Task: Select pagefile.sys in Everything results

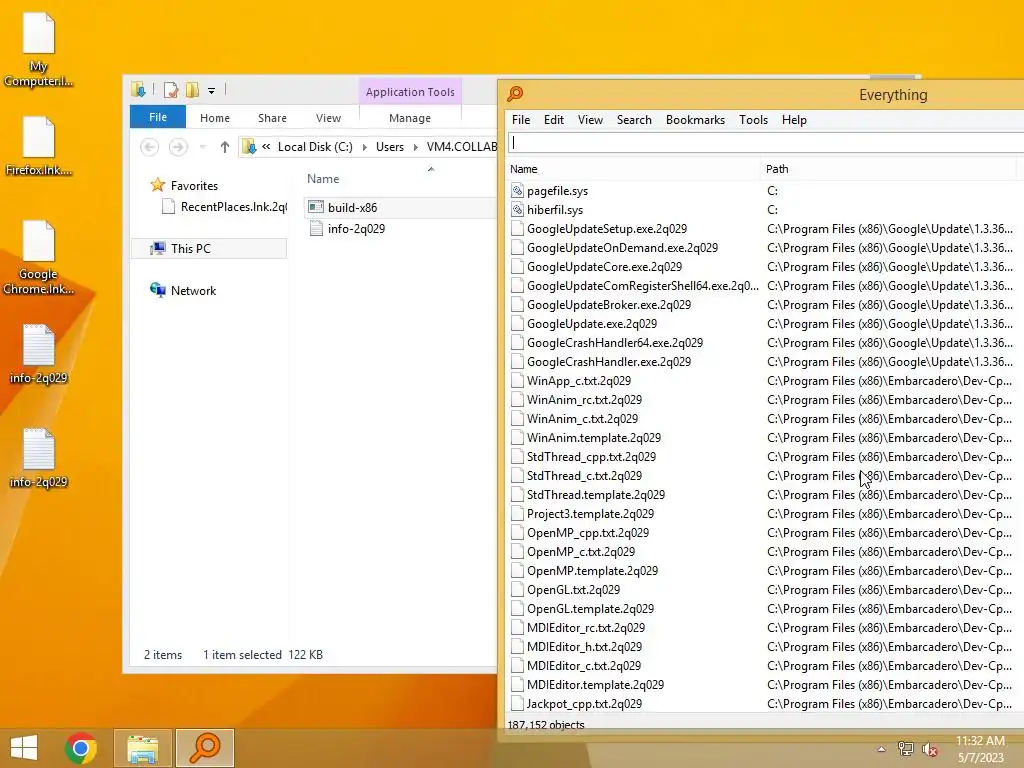Action: point(557,191)
